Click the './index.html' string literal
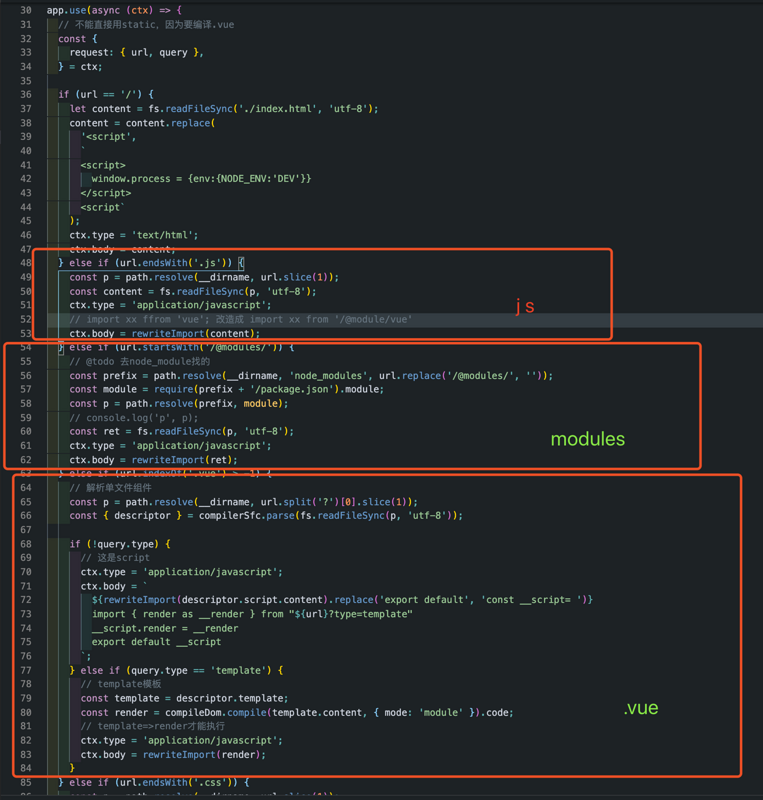The width and height of the screenshot is (763, 800). (278, 109)
